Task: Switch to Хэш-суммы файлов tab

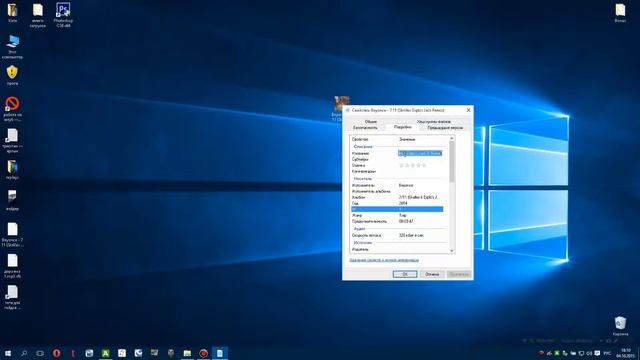Action: 434,122
